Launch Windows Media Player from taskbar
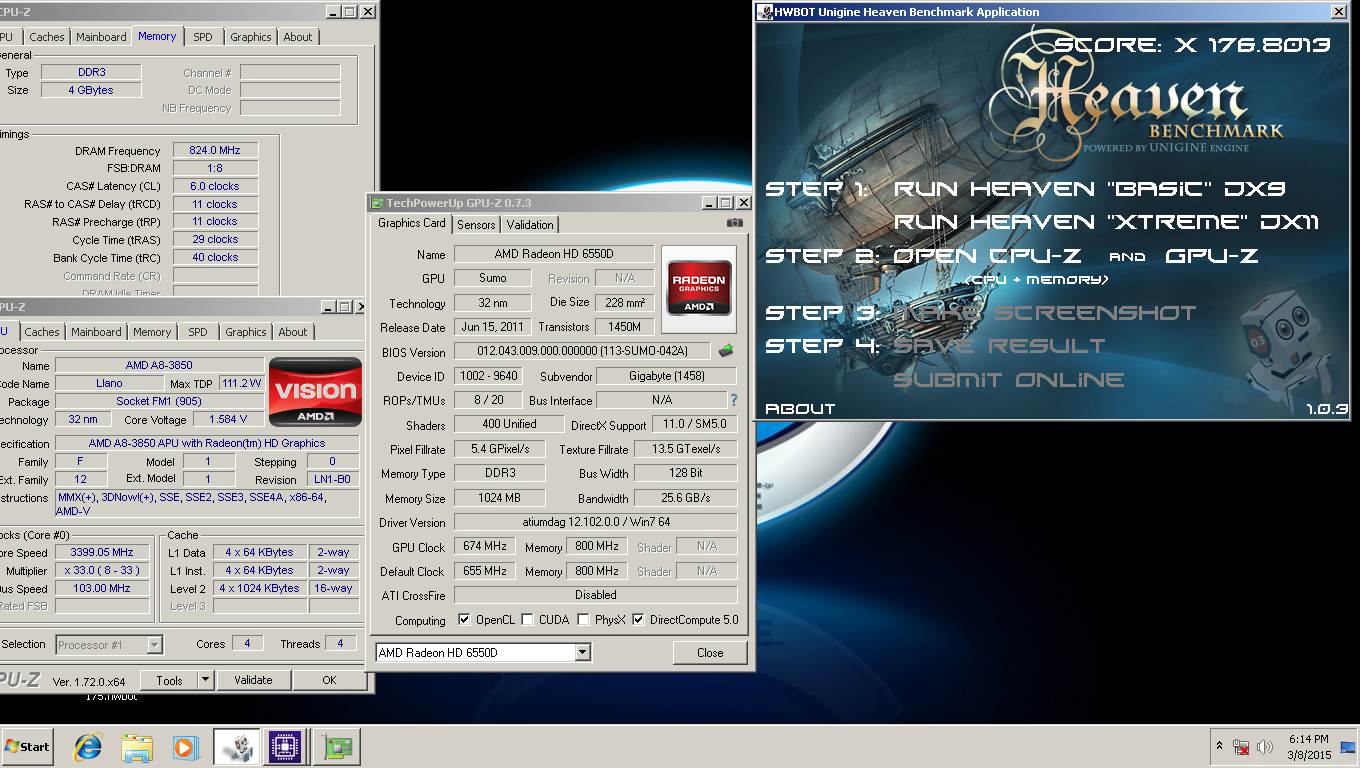The image size is (1360, 768). (185, 746)
